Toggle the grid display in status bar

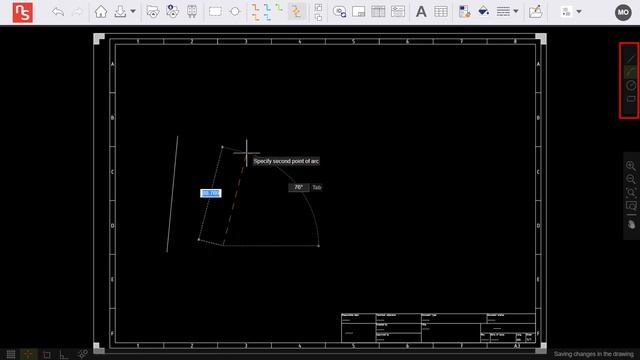click(11, 354)
